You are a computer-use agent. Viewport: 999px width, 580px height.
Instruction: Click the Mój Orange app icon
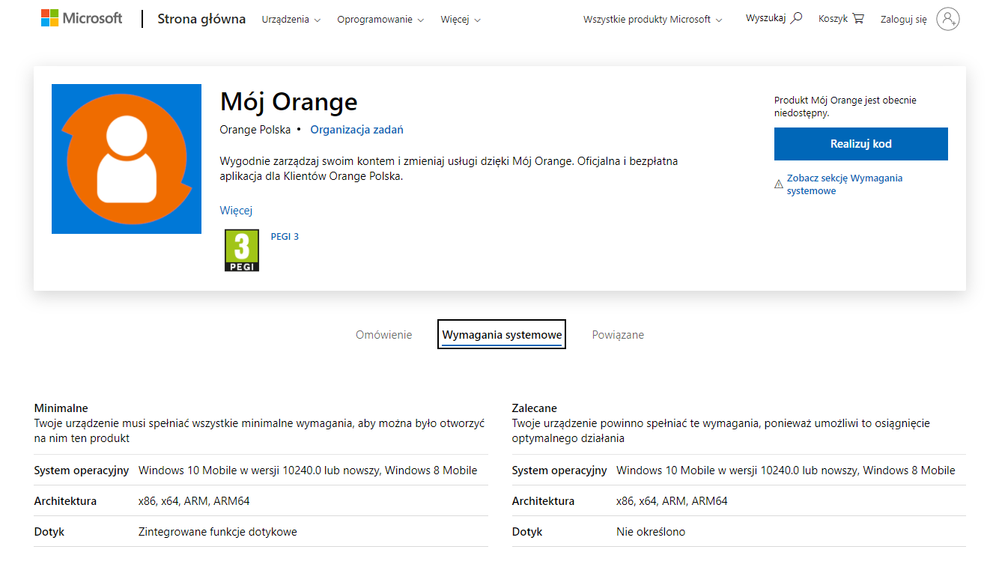click(x=126, y=159)
